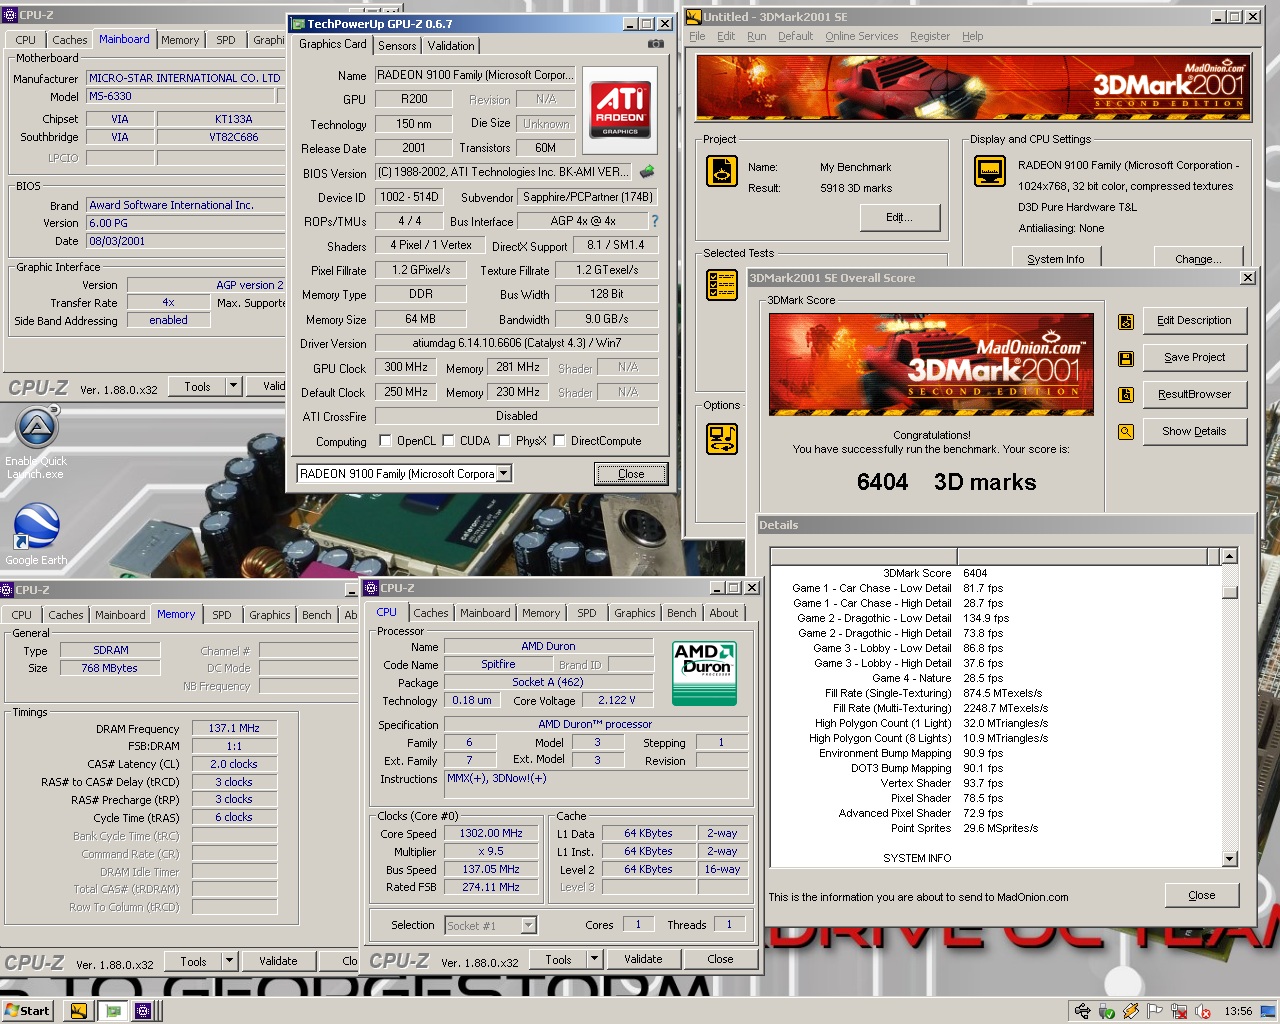Click the Selected Tests checklist icon
The height and width of the screenshot is (1024, 1280).
click(x=722, y=285)
